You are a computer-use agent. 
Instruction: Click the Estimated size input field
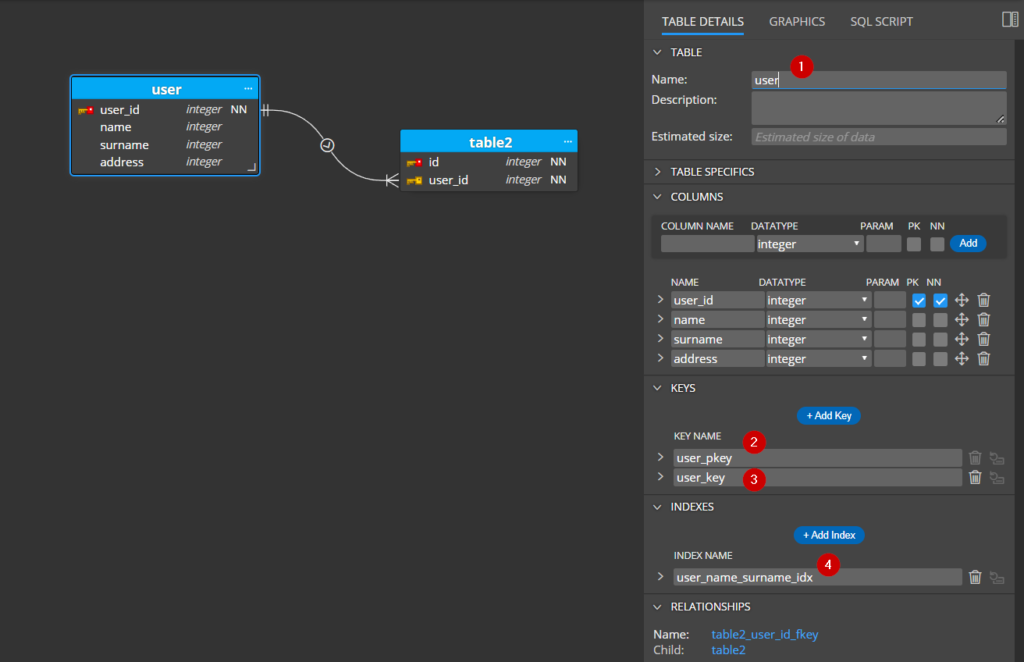(878, 136)
